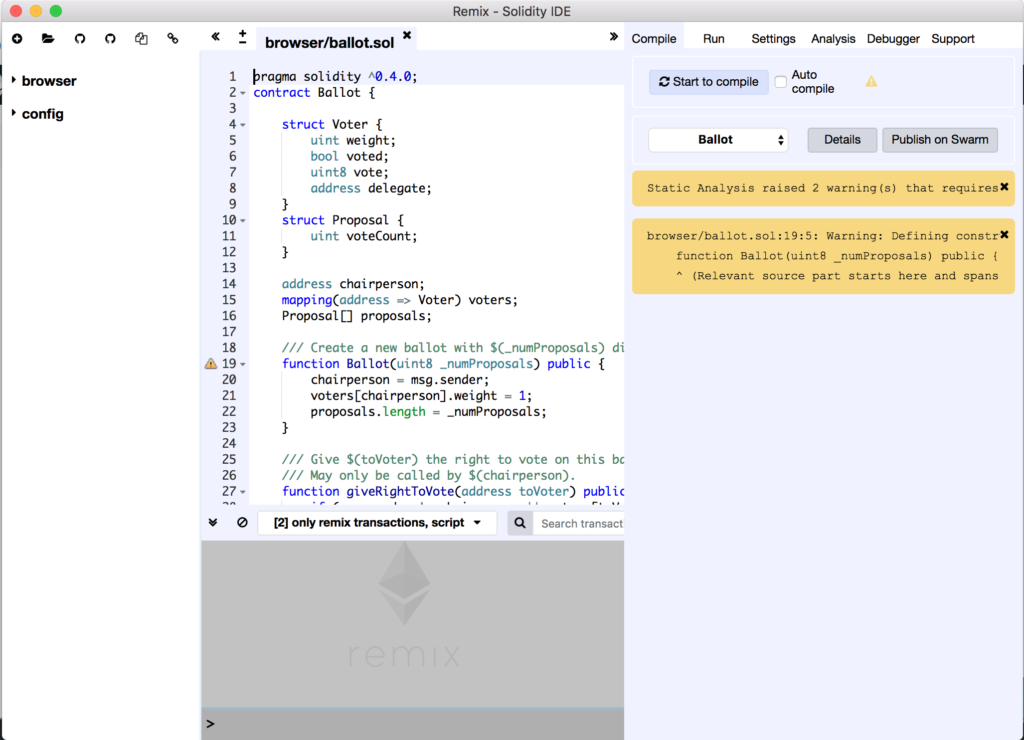Hide the right panel with right chevrons
Image resolution: width=1024 pixels, height=740 pixels.
coord(613,37)
